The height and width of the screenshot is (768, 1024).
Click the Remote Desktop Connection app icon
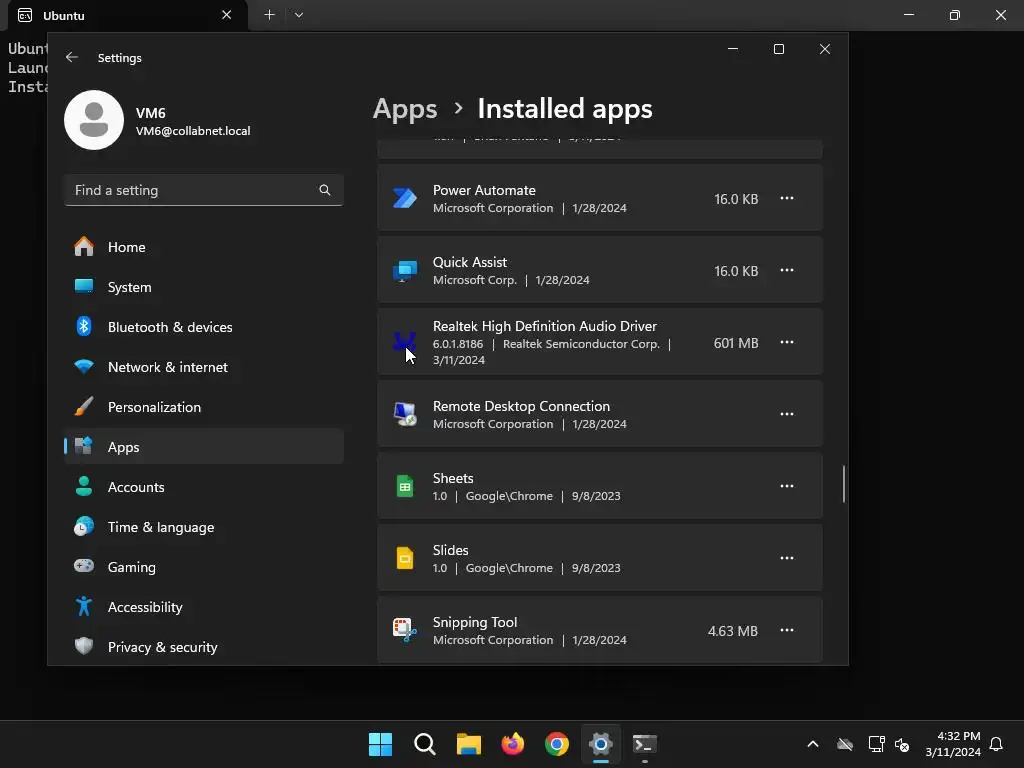pyautogui.click(x=405, y=414)
